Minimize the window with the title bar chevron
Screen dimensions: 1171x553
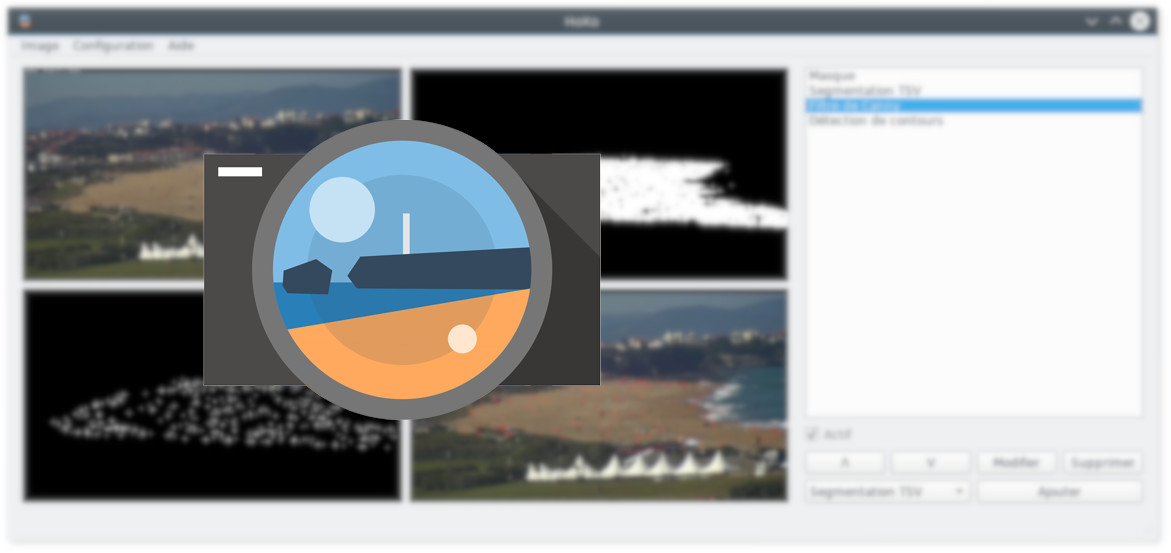1092,21
